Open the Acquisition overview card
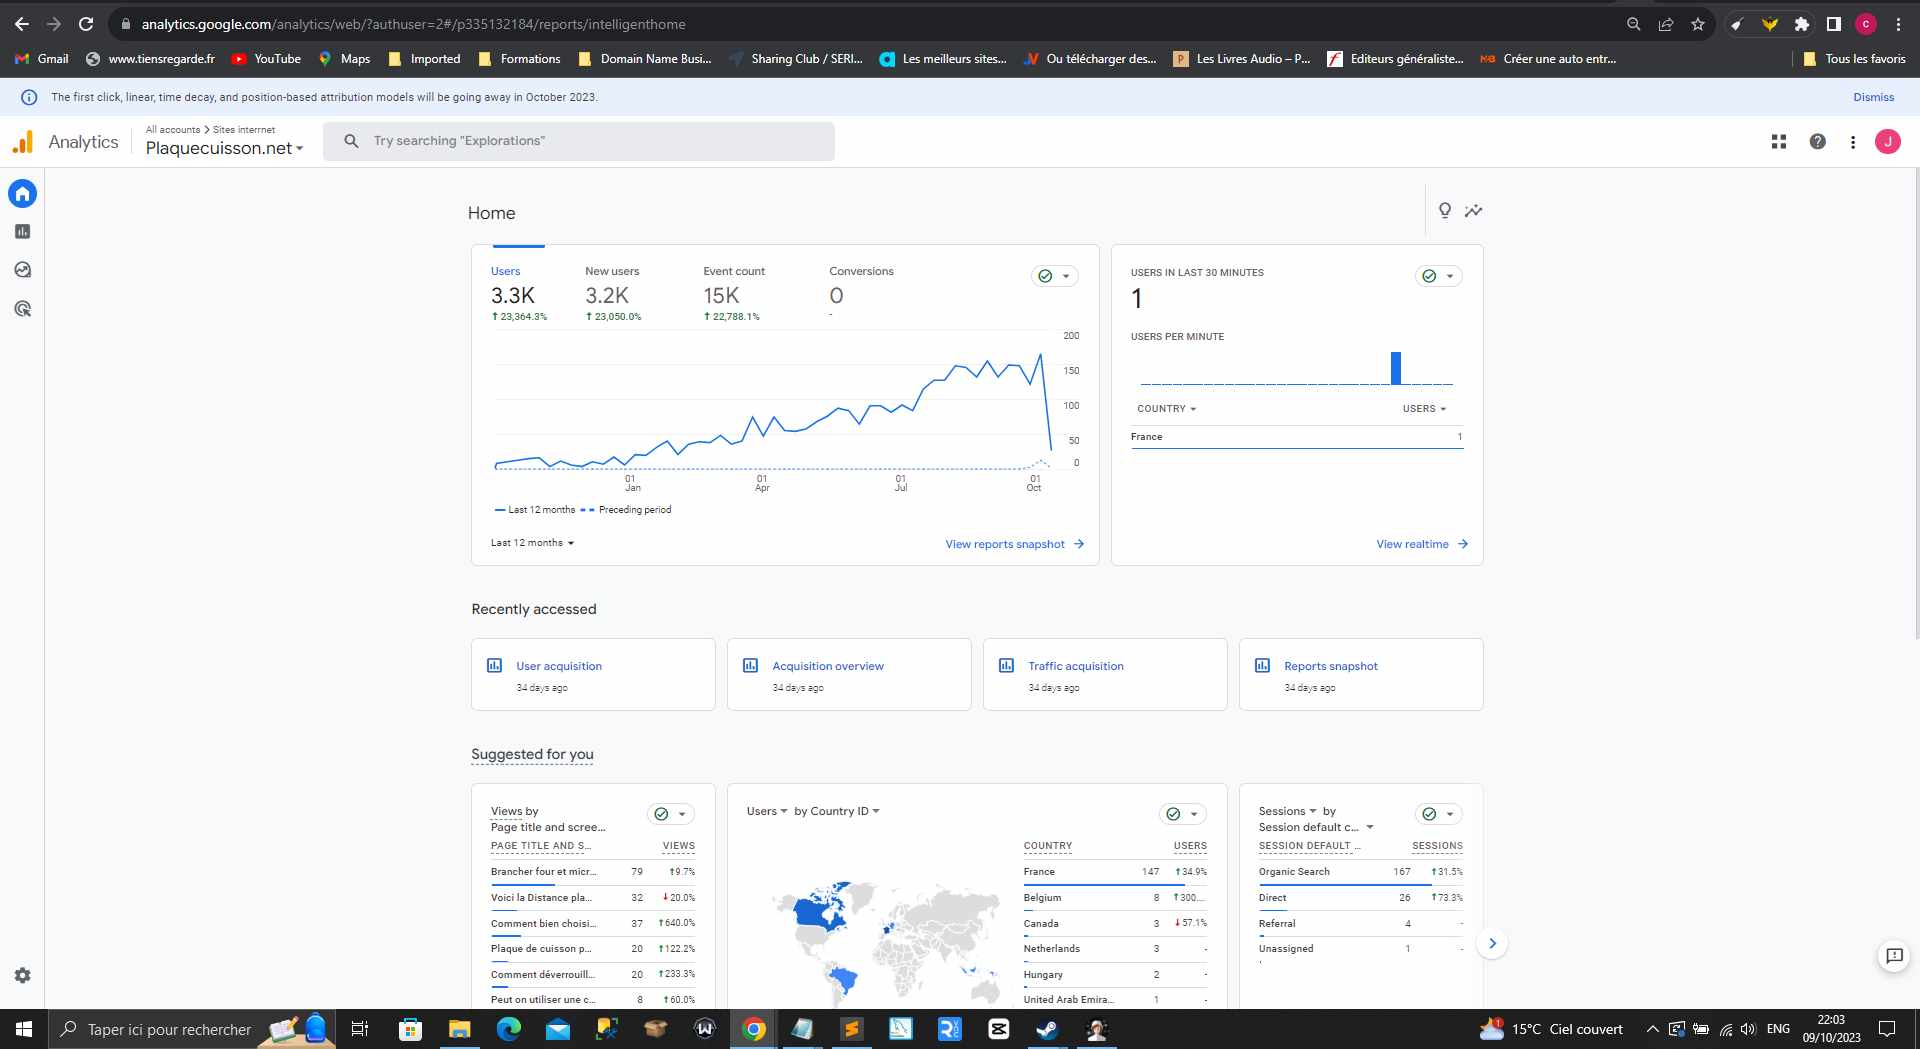The width and height of the screenshot is (1920, 1049). pos(849,675)
